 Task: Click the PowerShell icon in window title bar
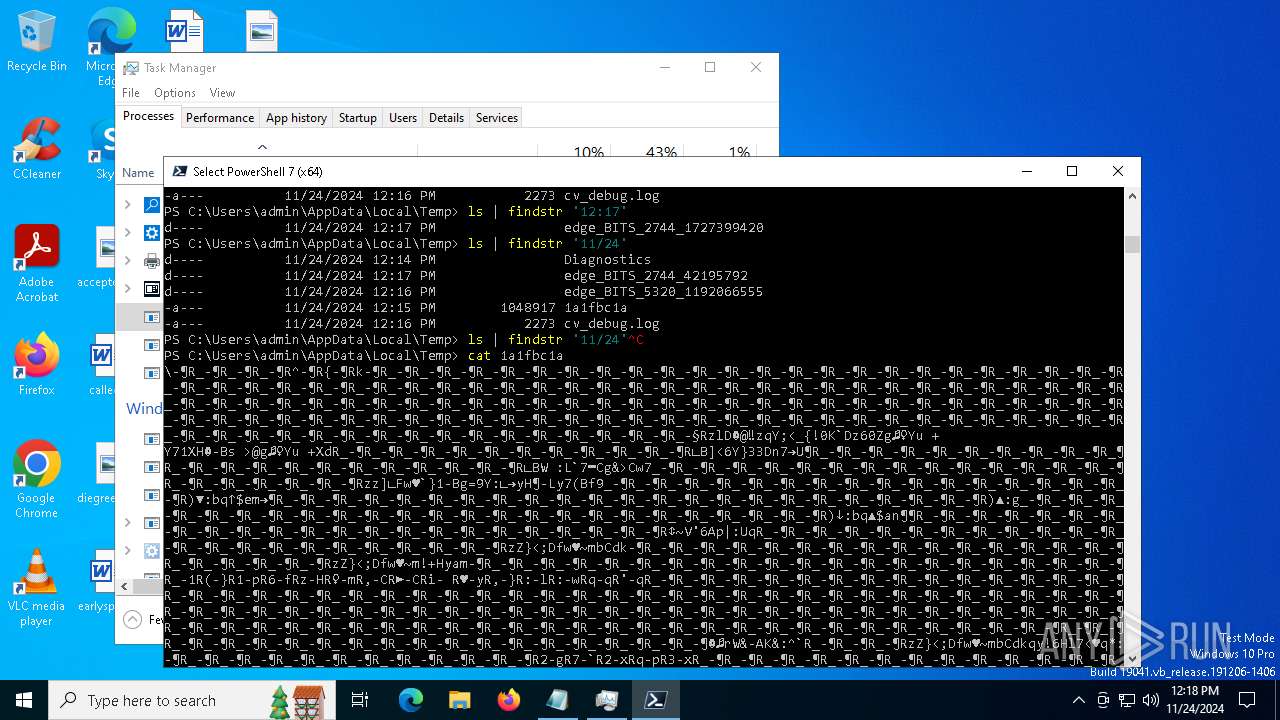(180, 171)
